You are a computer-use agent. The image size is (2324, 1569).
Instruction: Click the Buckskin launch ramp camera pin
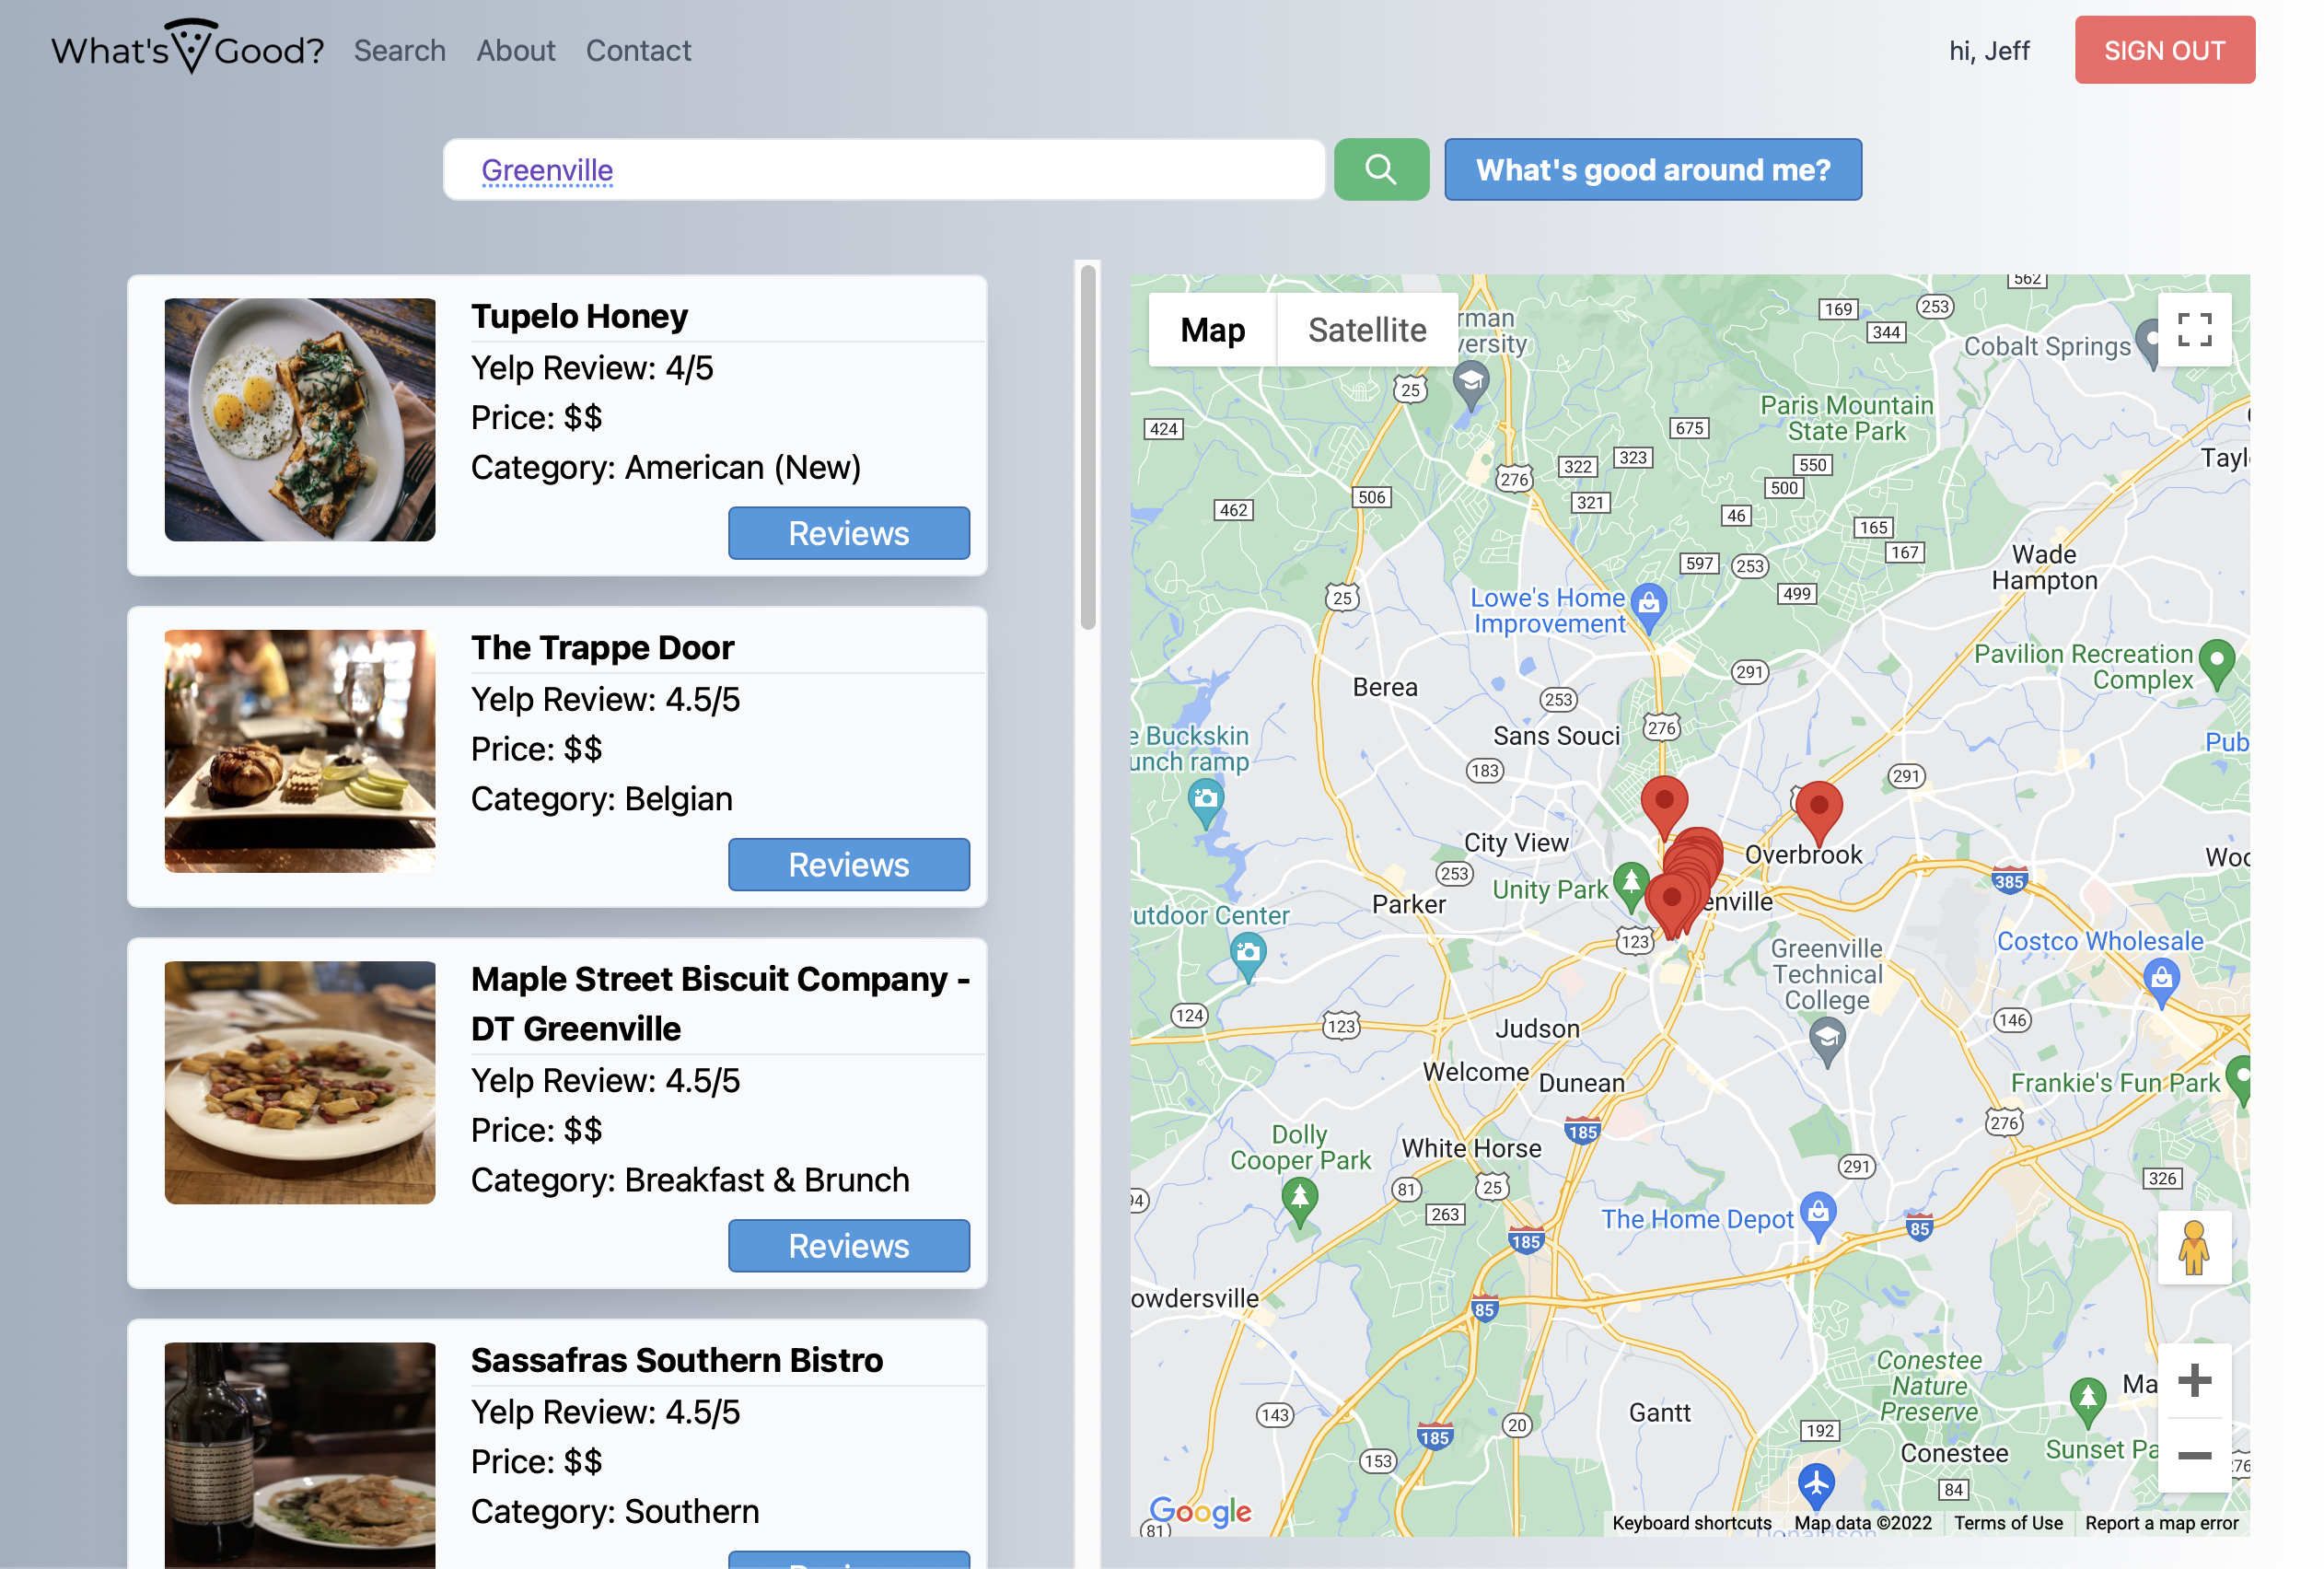(1206, 804)
